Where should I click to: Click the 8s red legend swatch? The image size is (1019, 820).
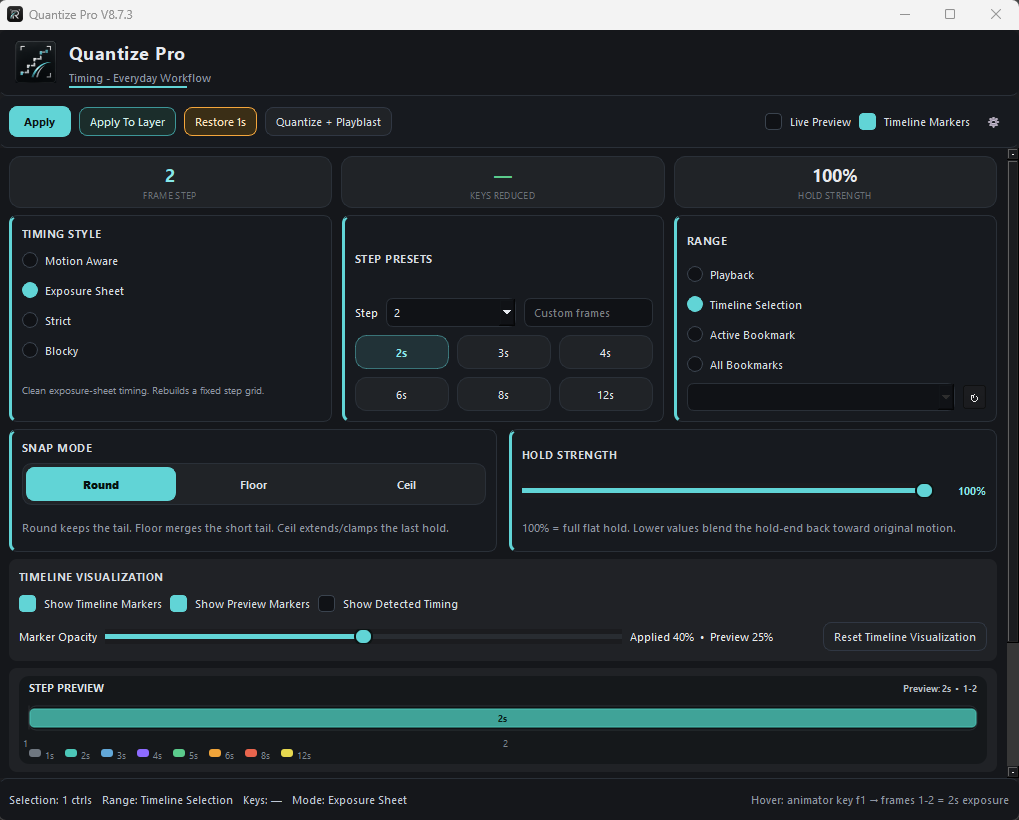click(251, 753)
